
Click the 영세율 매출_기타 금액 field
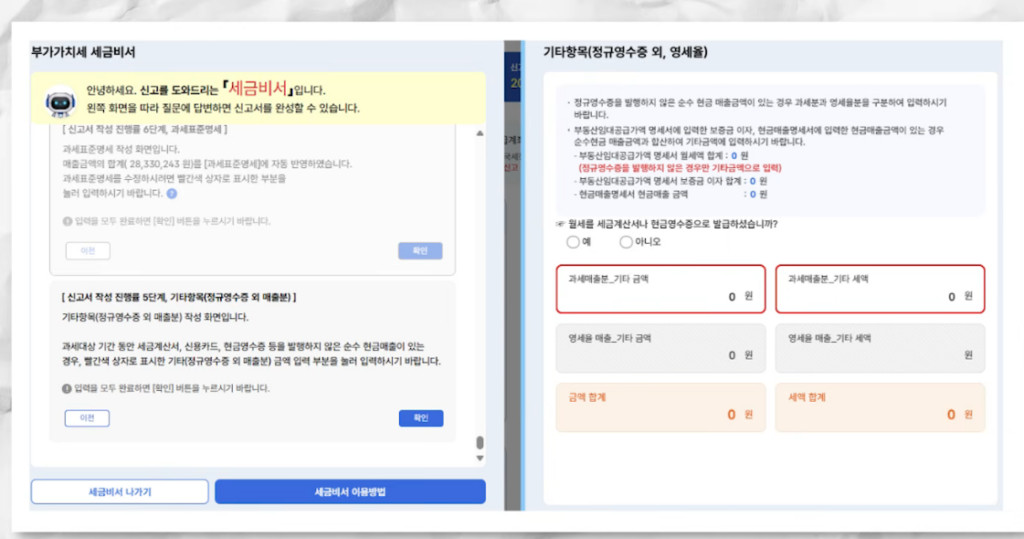[660, 348]
